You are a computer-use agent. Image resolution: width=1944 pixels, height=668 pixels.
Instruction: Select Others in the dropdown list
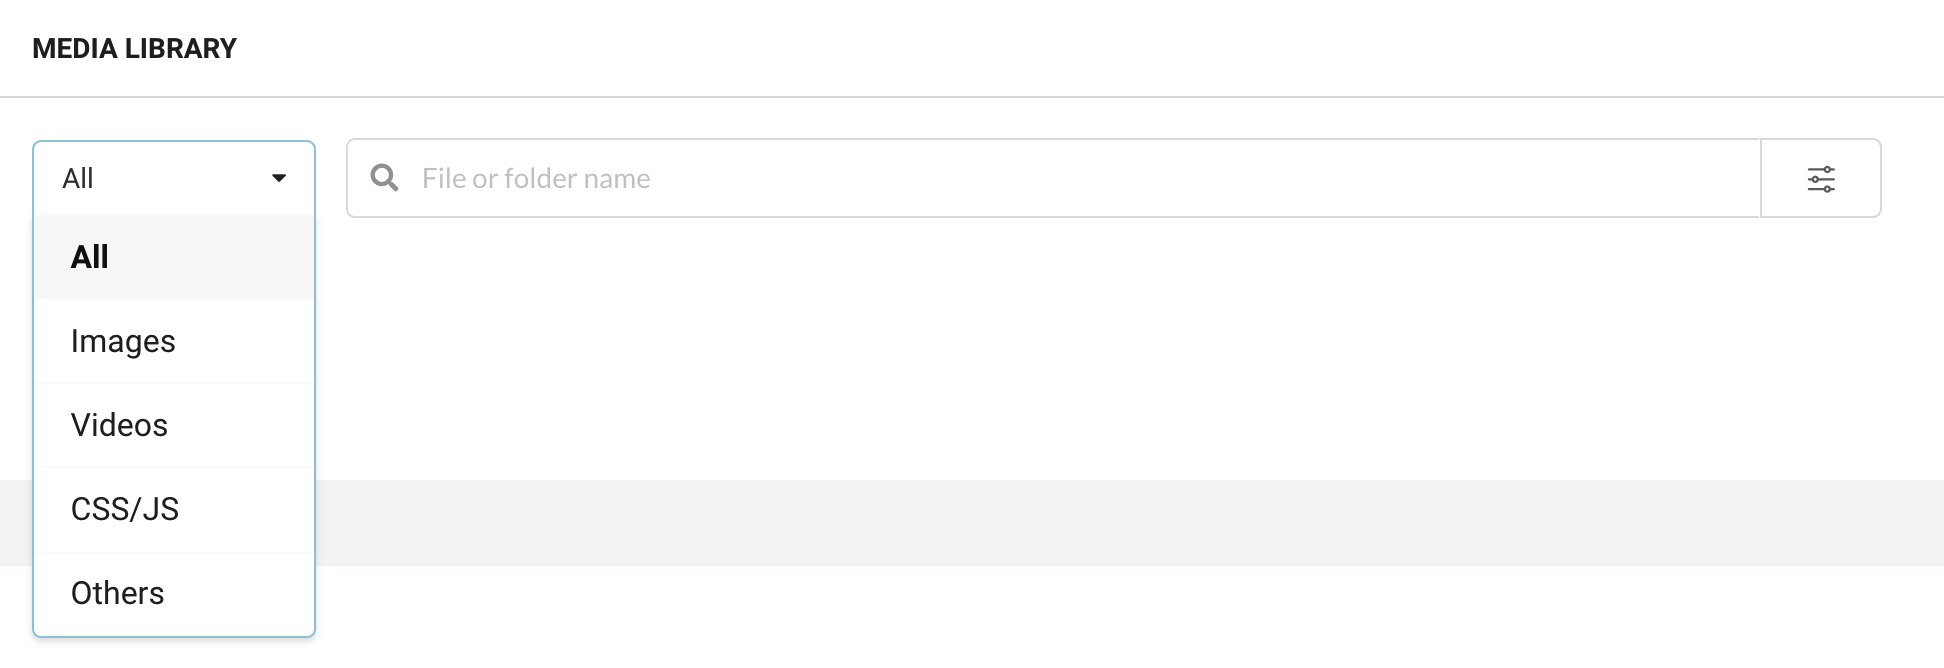pyautogui.click(x=174, y=593)
